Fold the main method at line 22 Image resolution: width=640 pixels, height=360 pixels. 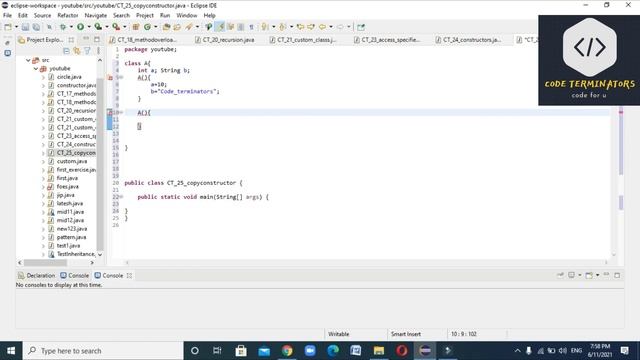click(x=121, y=197)
